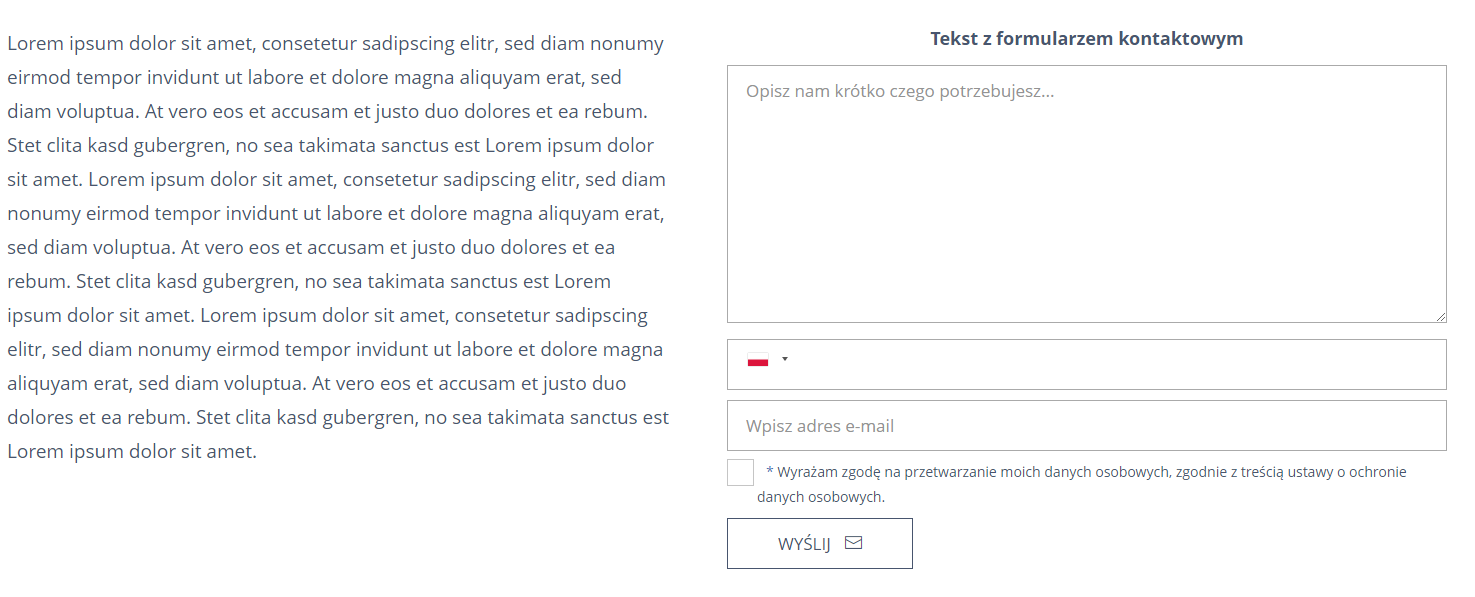
Task: Click the line starting 'Stet clita kasd gubergren, no sea takimata sanctus est Lorem ipsum dolor'
Action: [x=330, y=146]
